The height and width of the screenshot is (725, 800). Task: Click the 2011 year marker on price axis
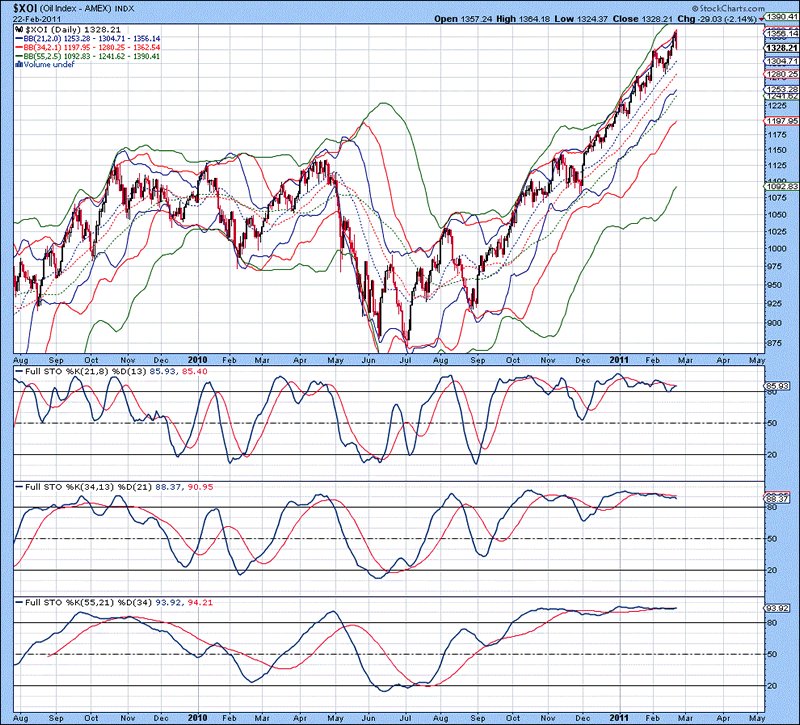(x=622, y=358)
